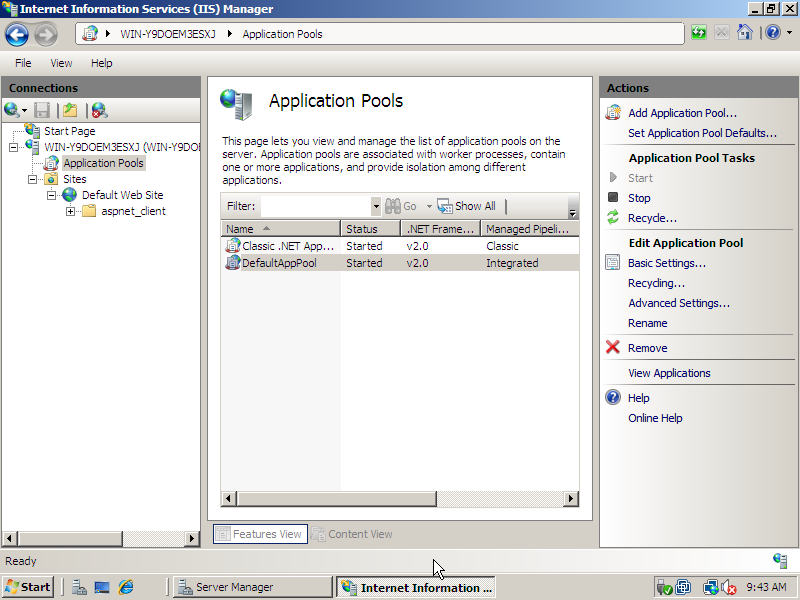Sort by the Status column header

point(370,229)
